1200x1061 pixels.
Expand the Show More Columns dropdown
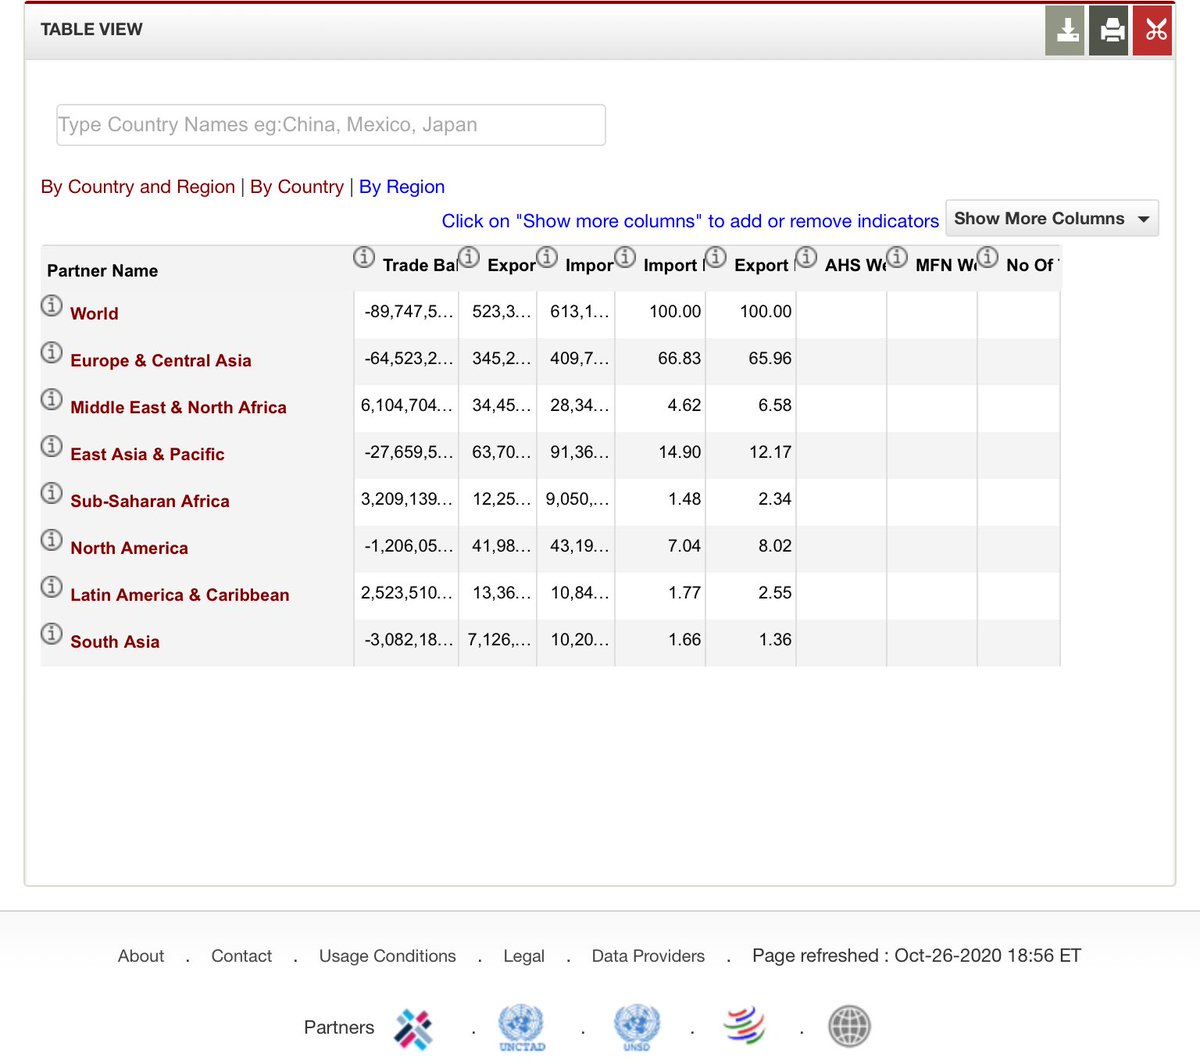[x=1052, y=218]
